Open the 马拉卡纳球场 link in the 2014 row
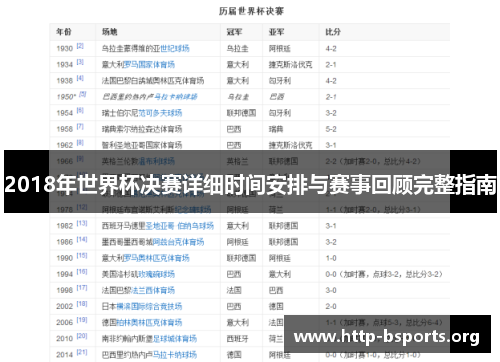 [175, 355]
